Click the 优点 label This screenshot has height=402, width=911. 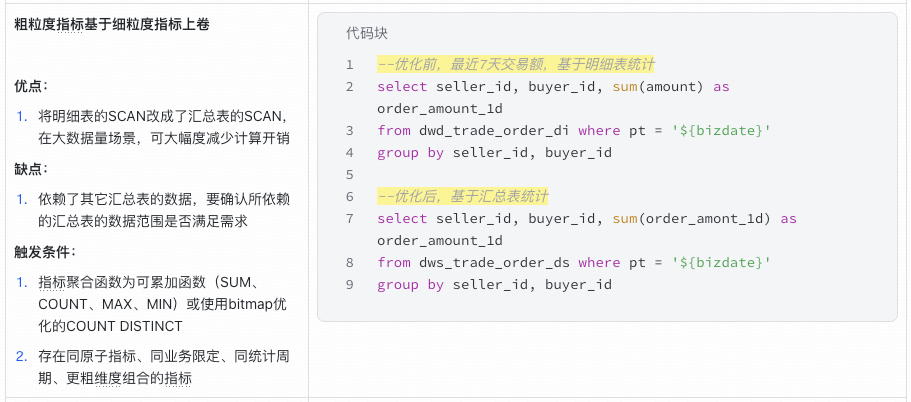click(31, 86)
